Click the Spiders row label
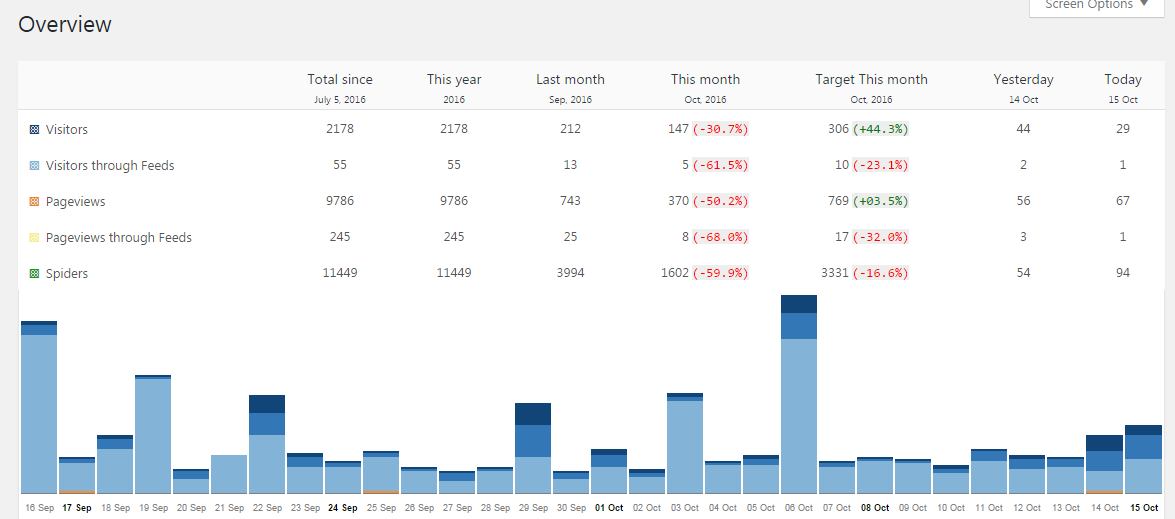 (x=67, y=273)
